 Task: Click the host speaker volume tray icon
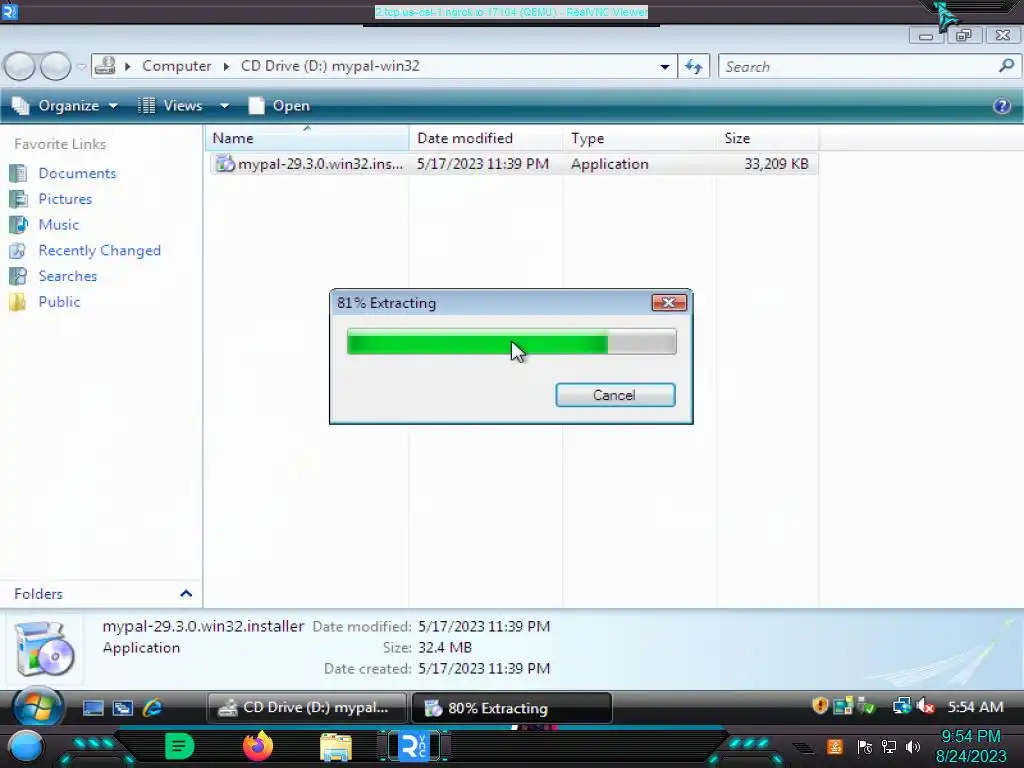click(x=913, y=746)
